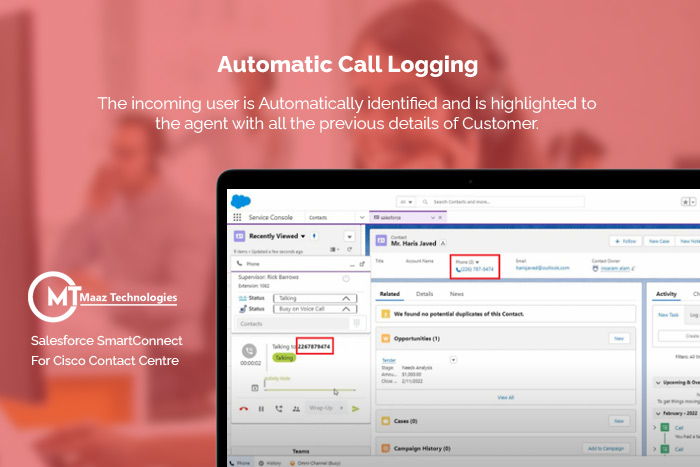Click the Follow button
700x467 pixels.
624,241
